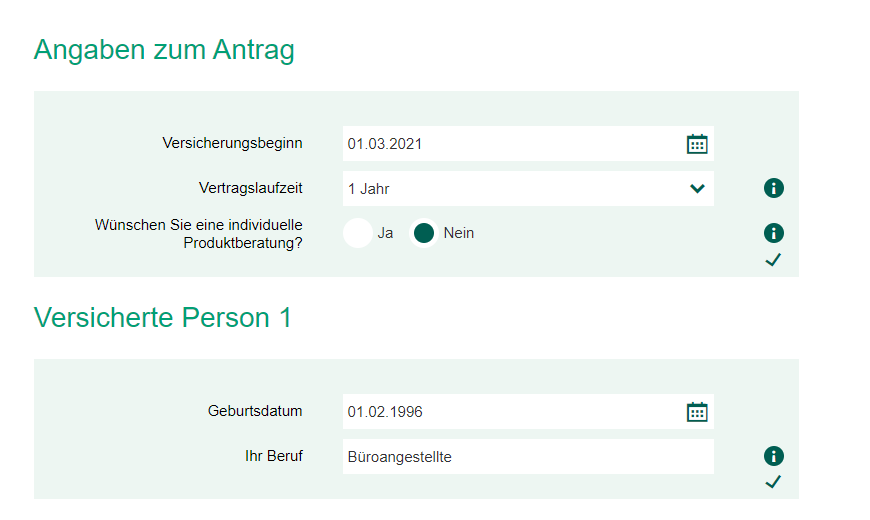Focus the Versicherungsbeginn date field 01.03.2021
Viewport: 870px width, 520px height.
coord(528,144)
